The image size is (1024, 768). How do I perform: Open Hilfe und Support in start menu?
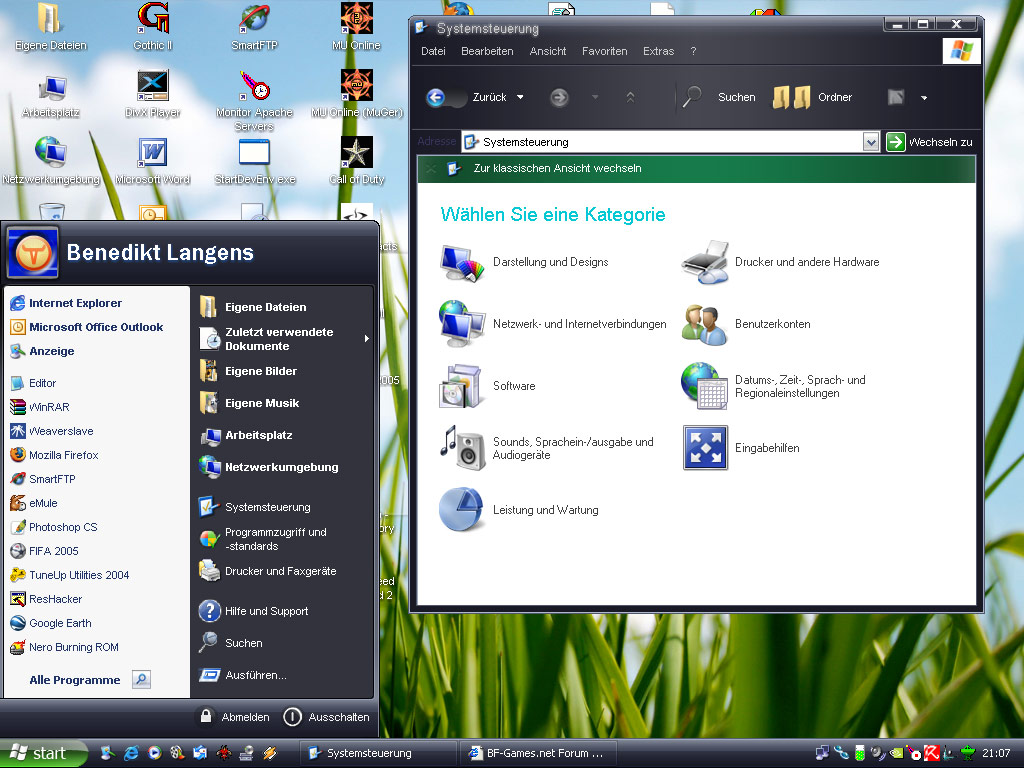coord(253,611)
